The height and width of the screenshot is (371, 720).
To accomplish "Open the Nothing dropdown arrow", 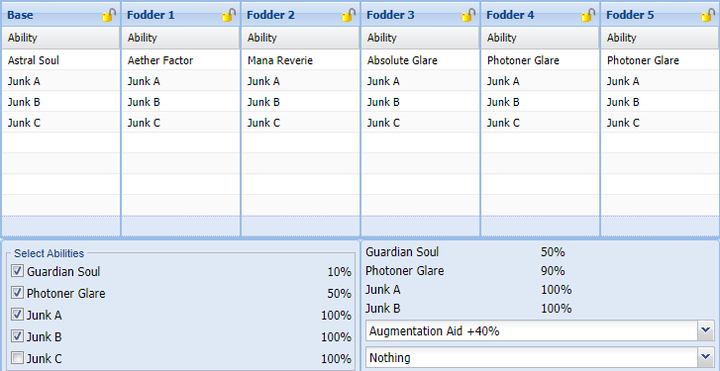I will pyautogui.click(x=706, y=357).
